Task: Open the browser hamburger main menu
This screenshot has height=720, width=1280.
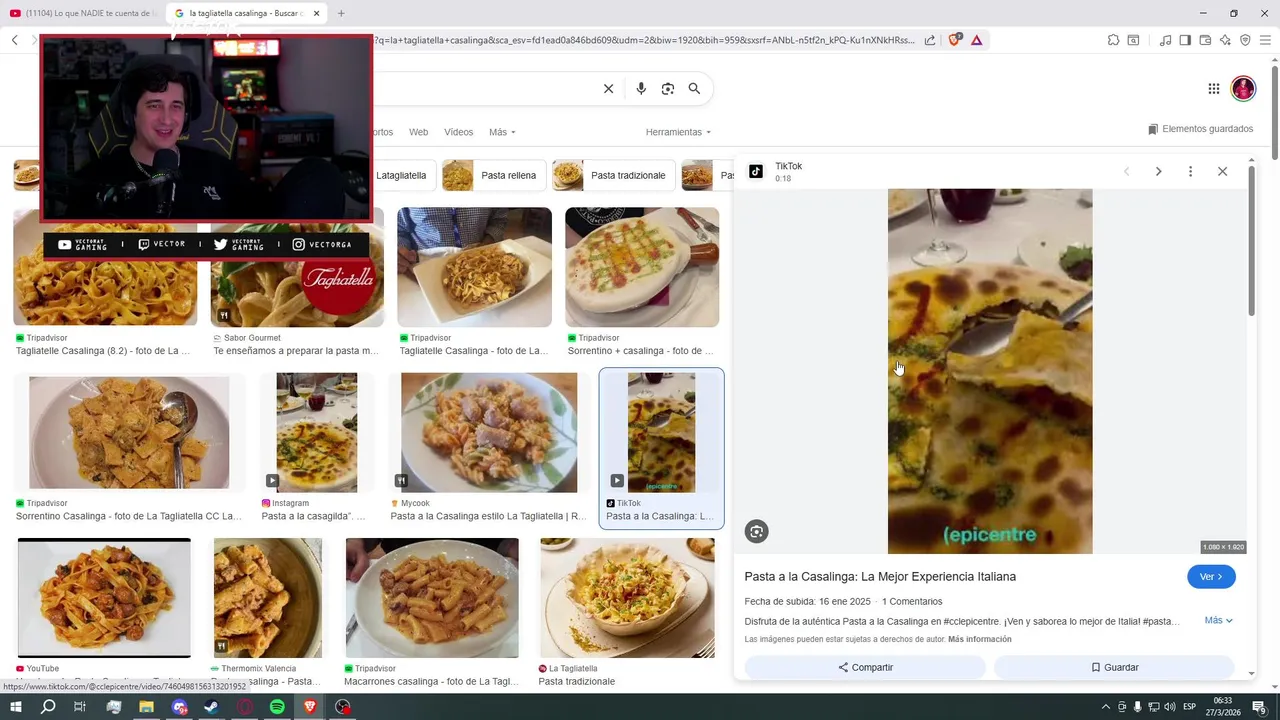Action: tap(1265, 40)
